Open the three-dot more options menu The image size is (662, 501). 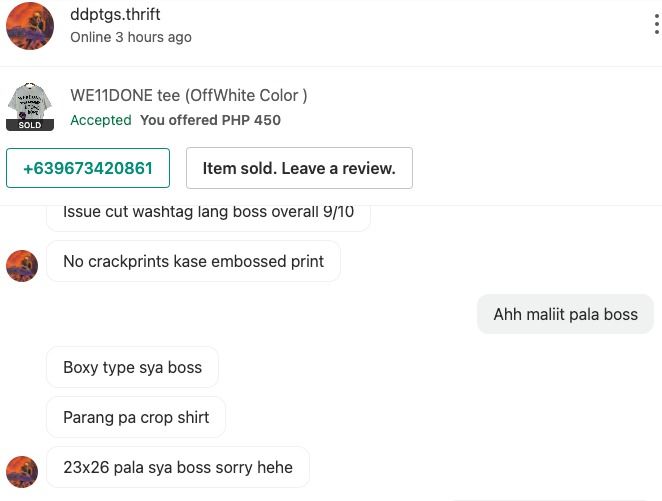click(x=657, y=24)
